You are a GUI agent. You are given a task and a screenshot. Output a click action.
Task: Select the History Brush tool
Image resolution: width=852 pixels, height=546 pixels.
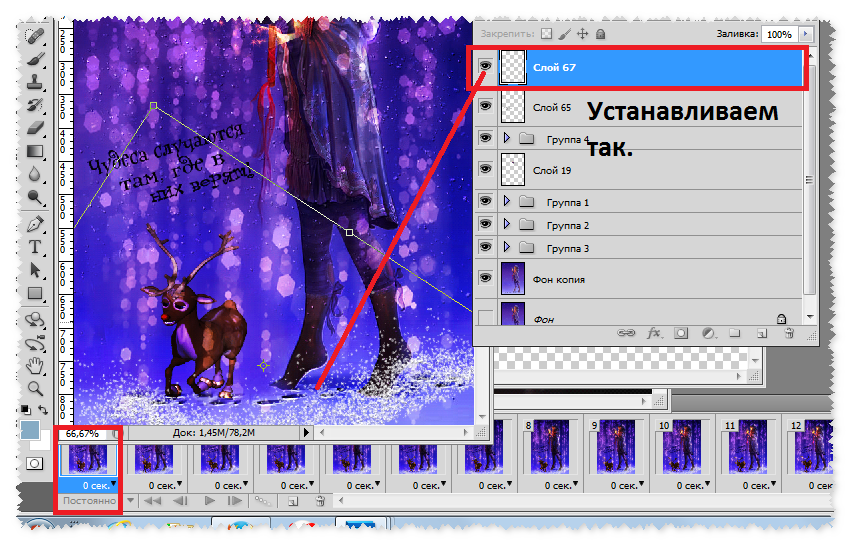[x=35, y=104]
